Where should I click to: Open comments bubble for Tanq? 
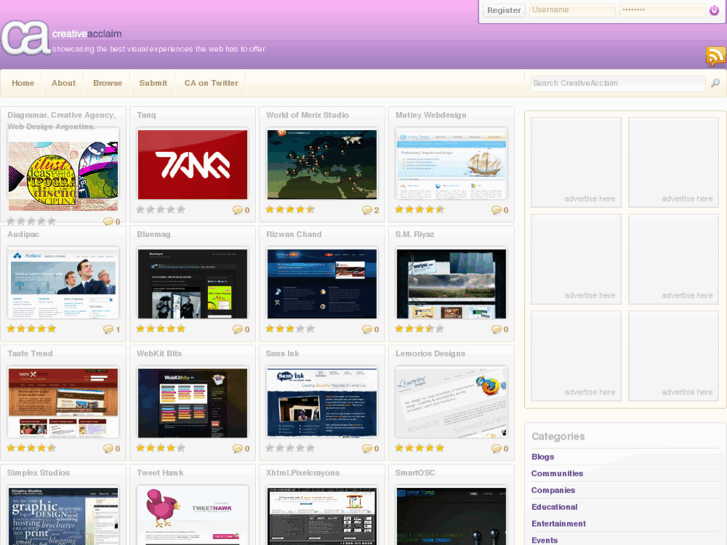pos(237,210)
